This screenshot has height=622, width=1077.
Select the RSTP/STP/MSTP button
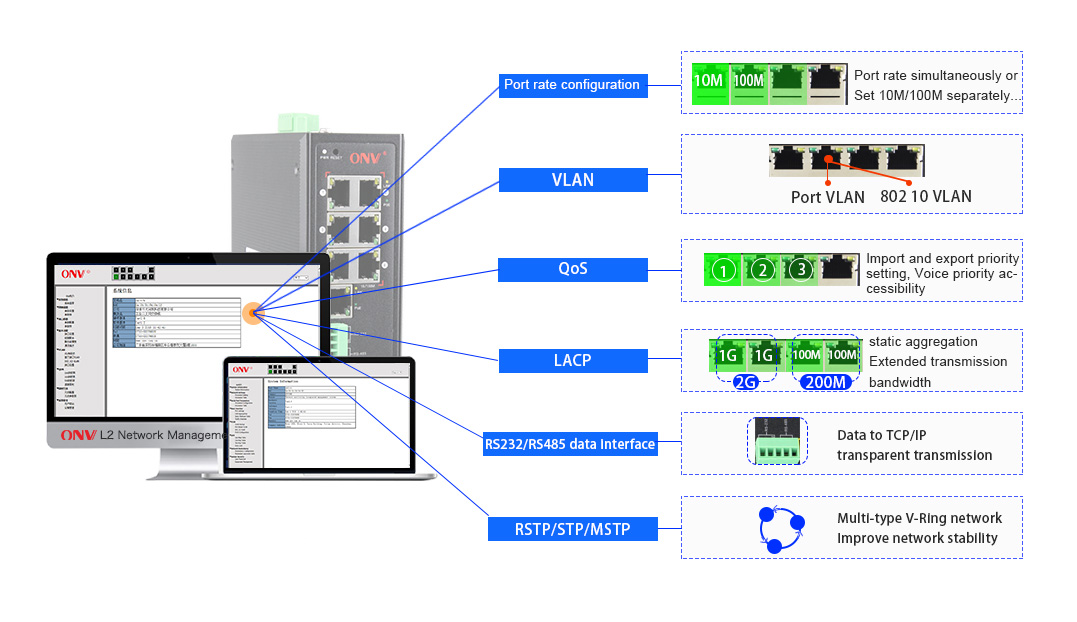[x=572, y=529]
